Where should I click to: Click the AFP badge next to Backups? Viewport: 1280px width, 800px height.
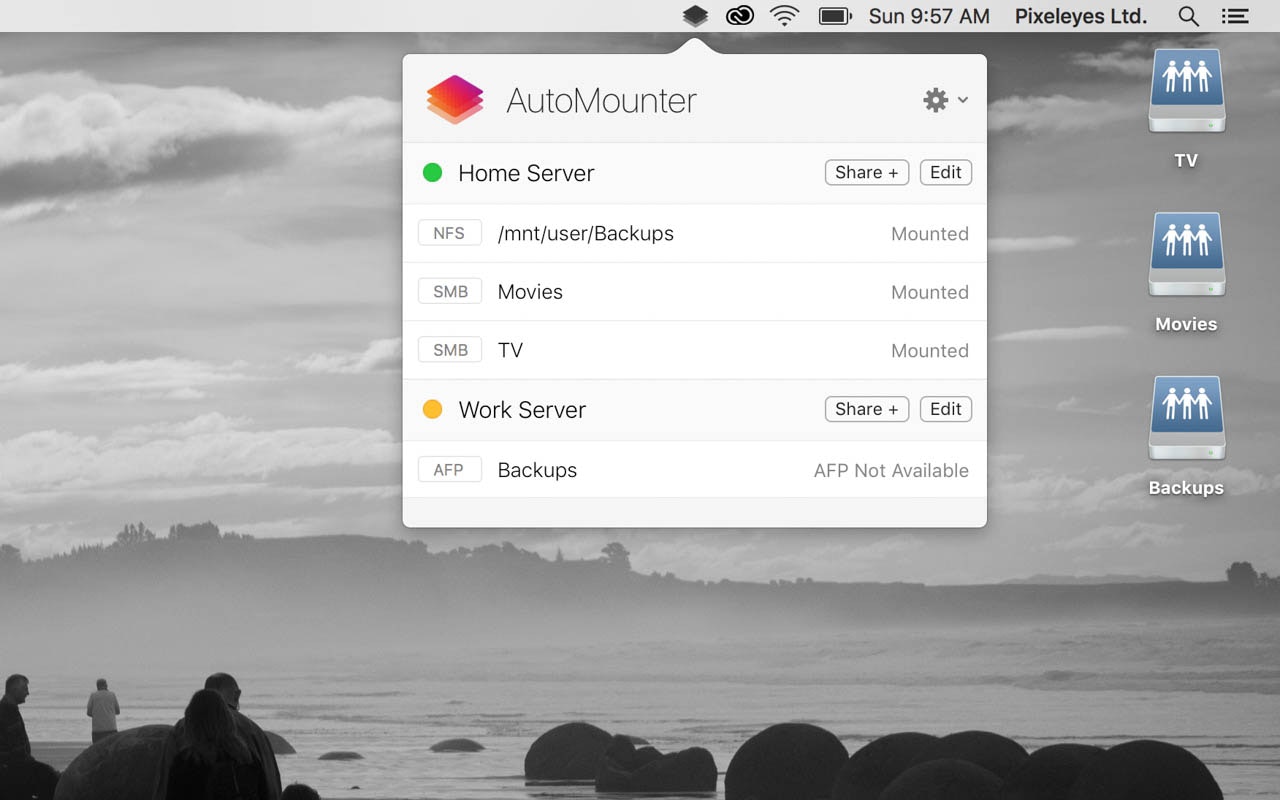[x=449, y=469]
